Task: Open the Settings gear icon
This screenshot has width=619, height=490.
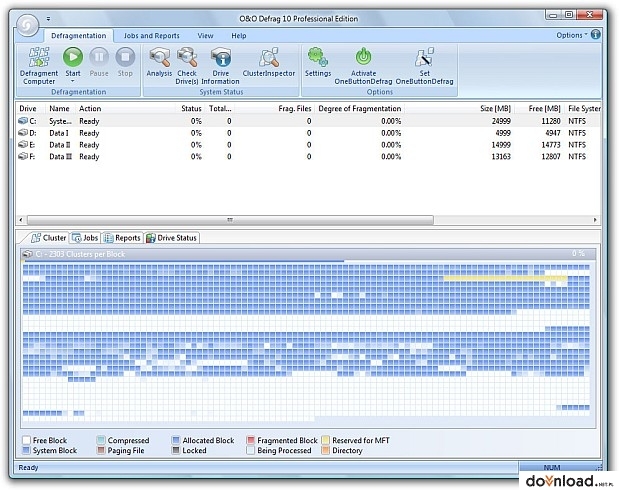Action: click(318, 57)
